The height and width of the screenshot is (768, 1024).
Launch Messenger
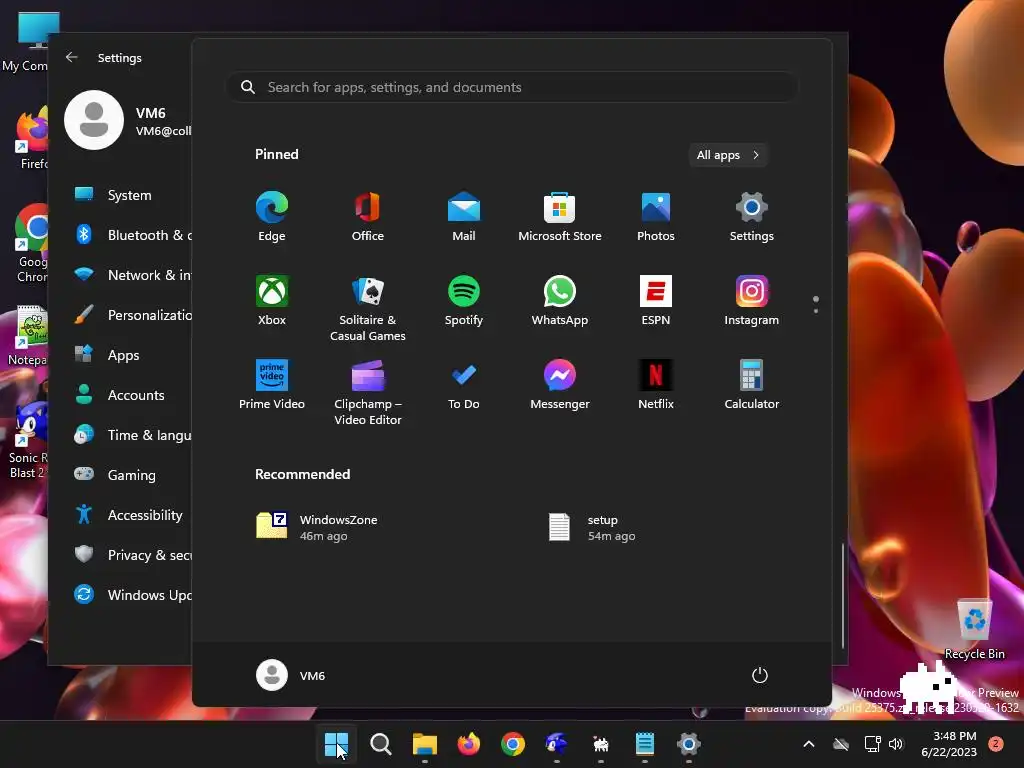click(x=560, y=385)
